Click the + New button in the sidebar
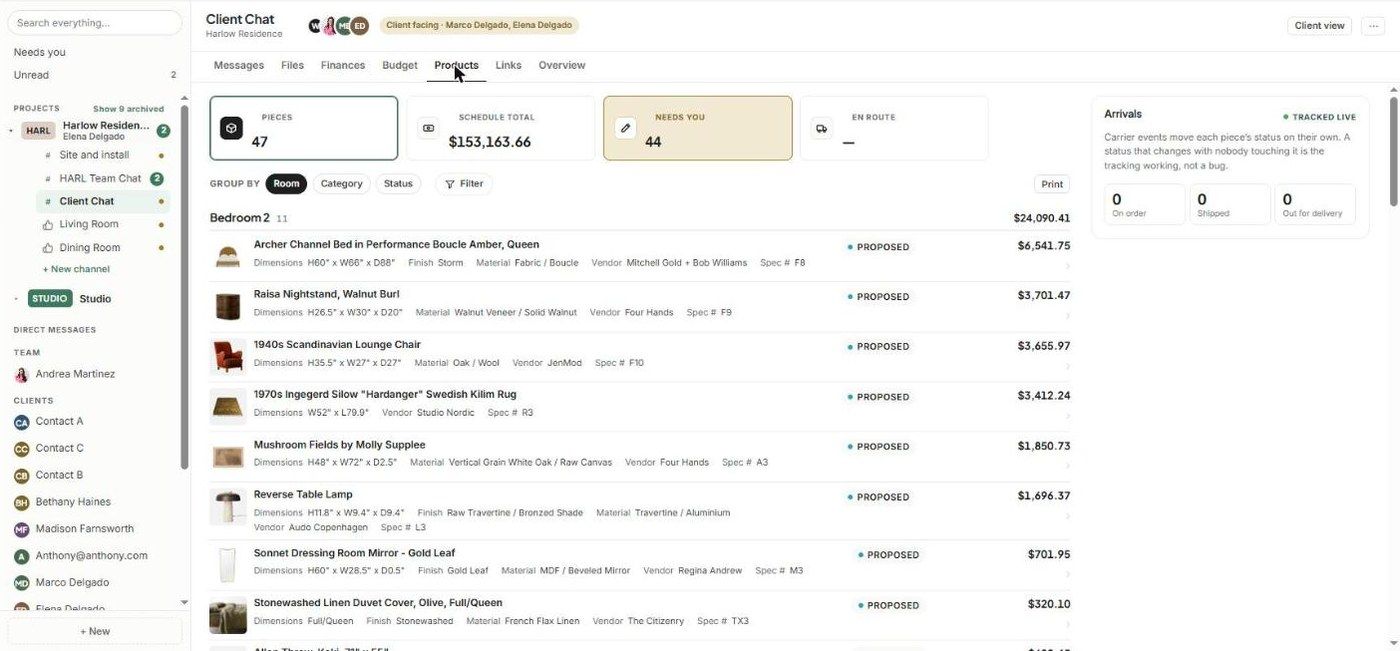 click(x=95, y=631)
